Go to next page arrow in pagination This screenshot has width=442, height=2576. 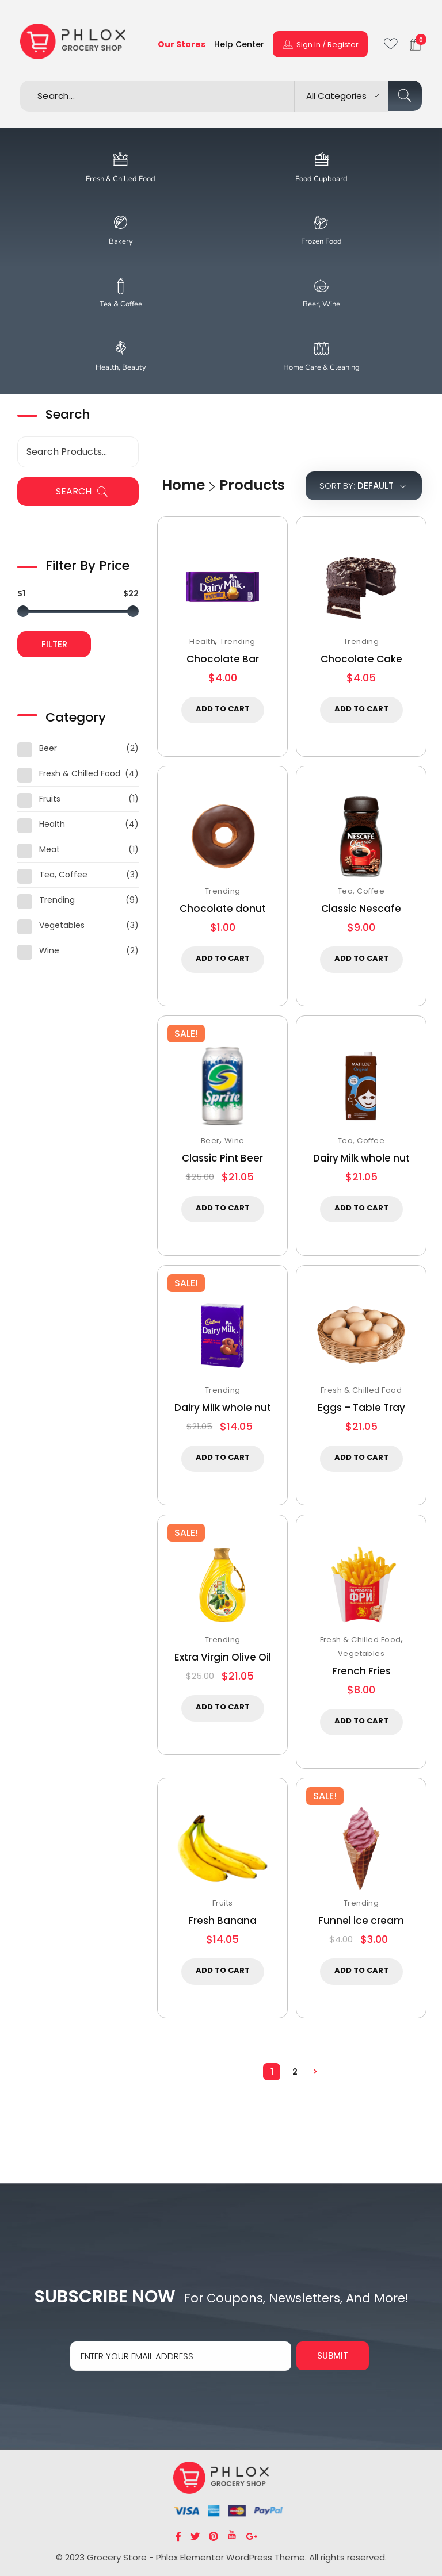click(315, 2071)
